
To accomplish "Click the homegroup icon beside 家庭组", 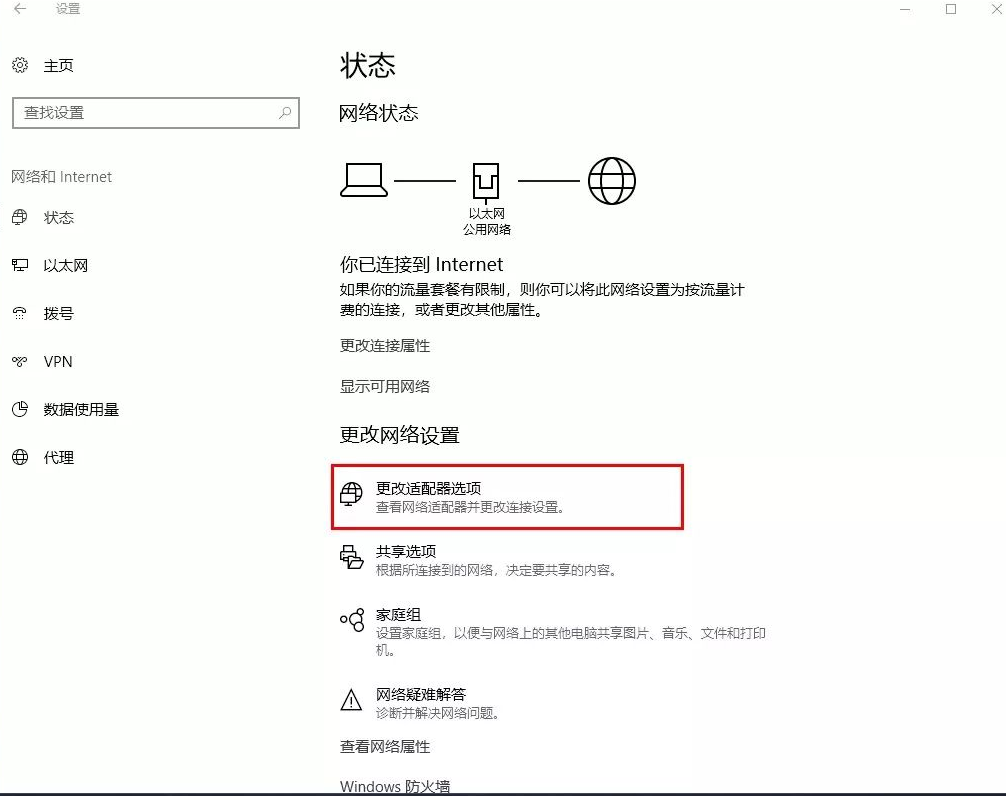I will 351,620.
